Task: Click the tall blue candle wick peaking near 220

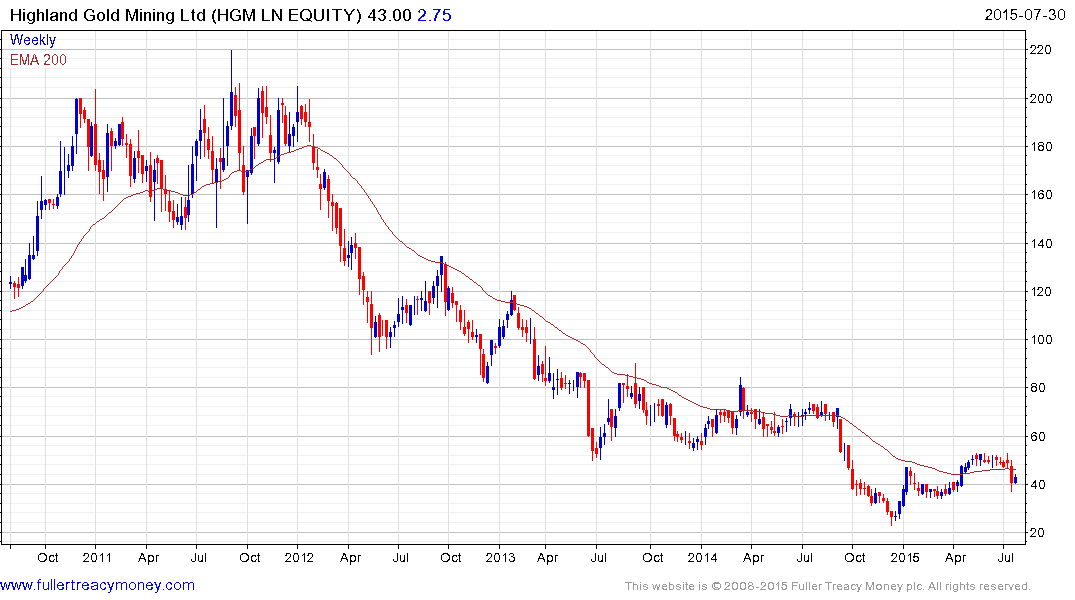Action: (231, 89)
